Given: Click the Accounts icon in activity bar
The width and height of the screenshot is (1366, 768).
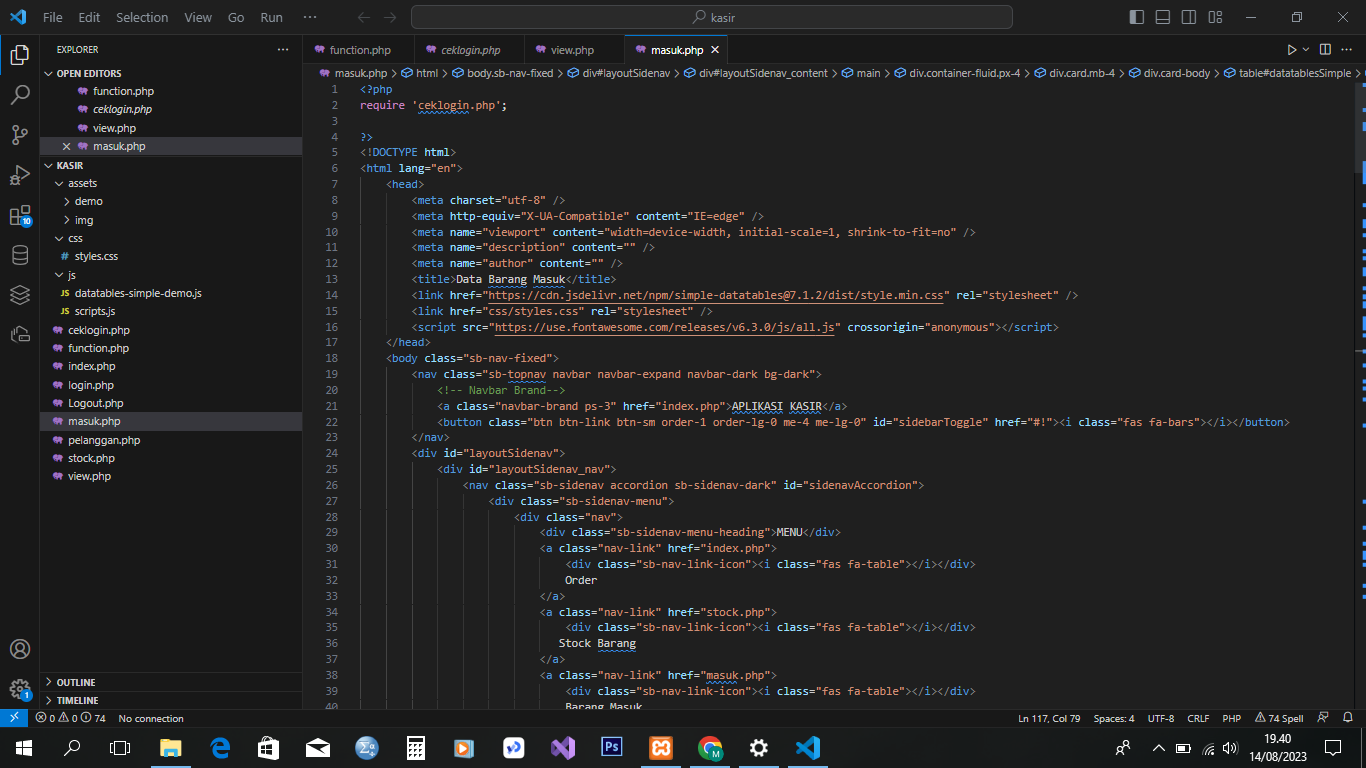Looking at the screenshot, I should [19, 649].
